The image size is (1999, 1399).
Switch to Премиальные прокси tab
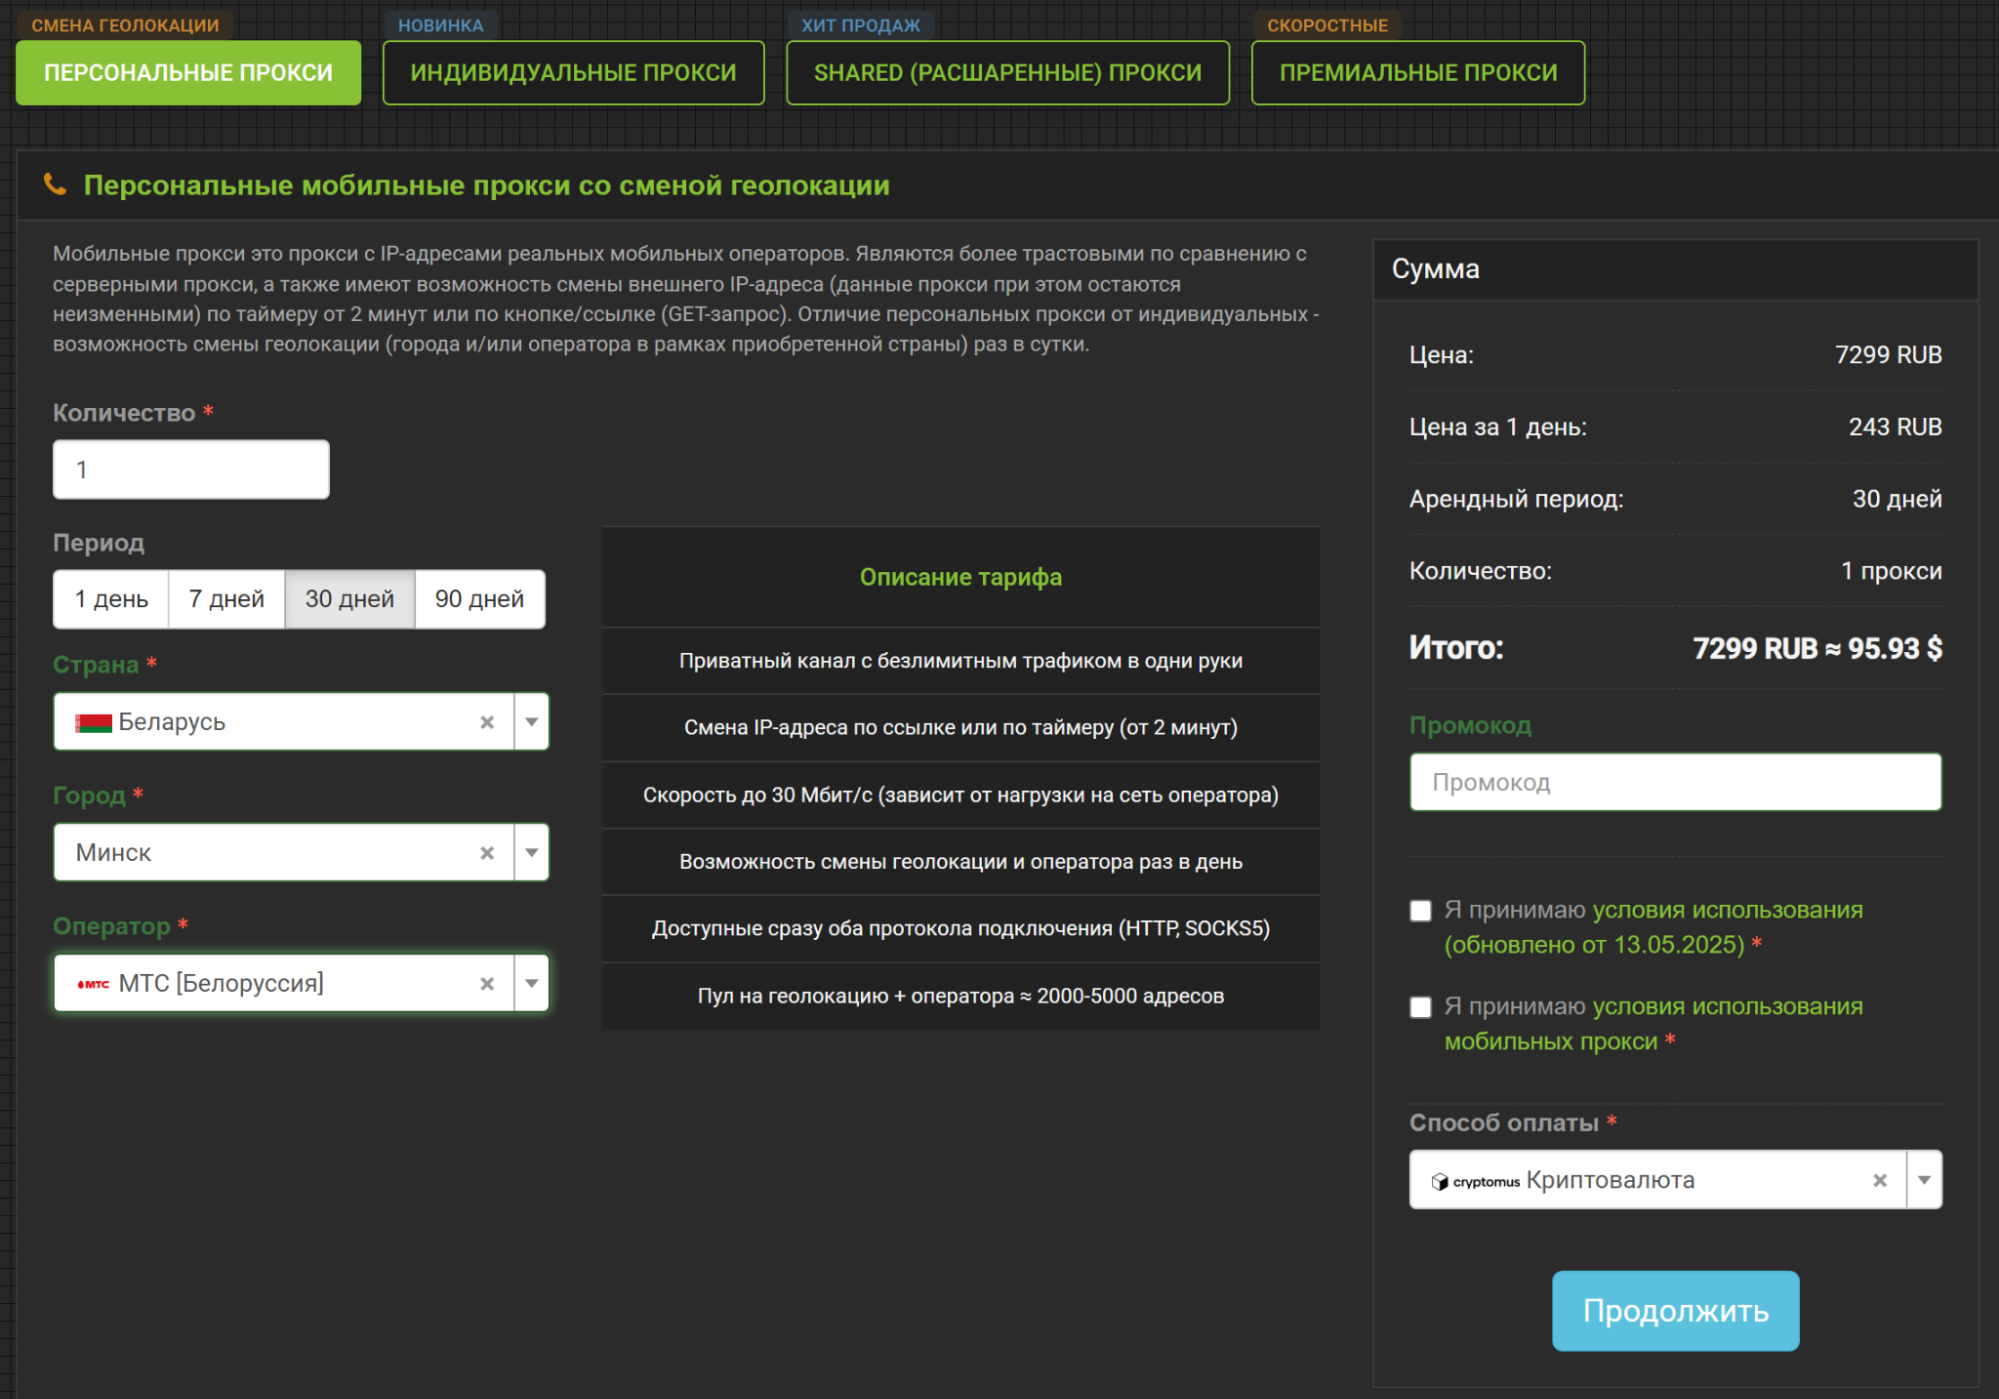pos(1417,73)
